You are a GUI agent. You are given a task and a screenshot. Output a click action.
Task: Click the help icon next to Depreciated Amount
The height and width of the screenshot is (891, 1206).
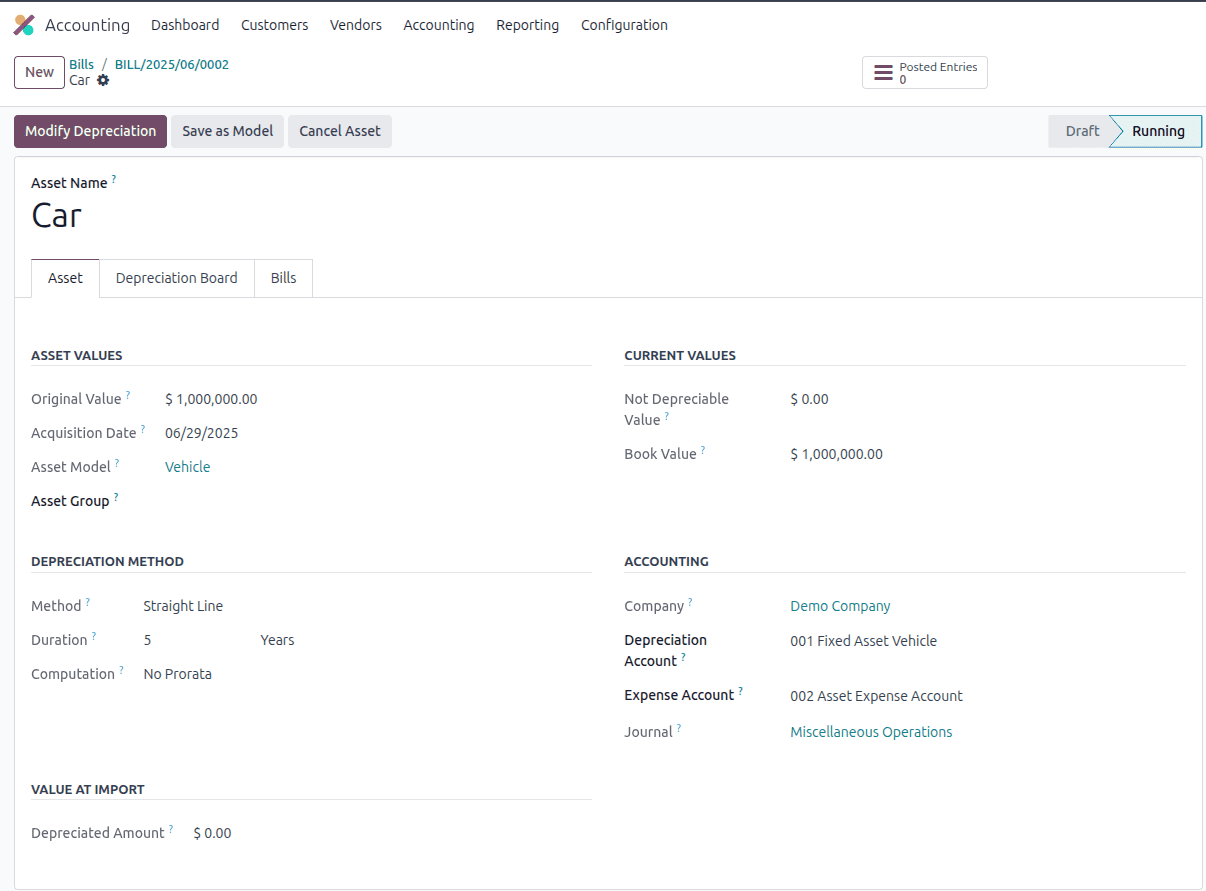171,827
